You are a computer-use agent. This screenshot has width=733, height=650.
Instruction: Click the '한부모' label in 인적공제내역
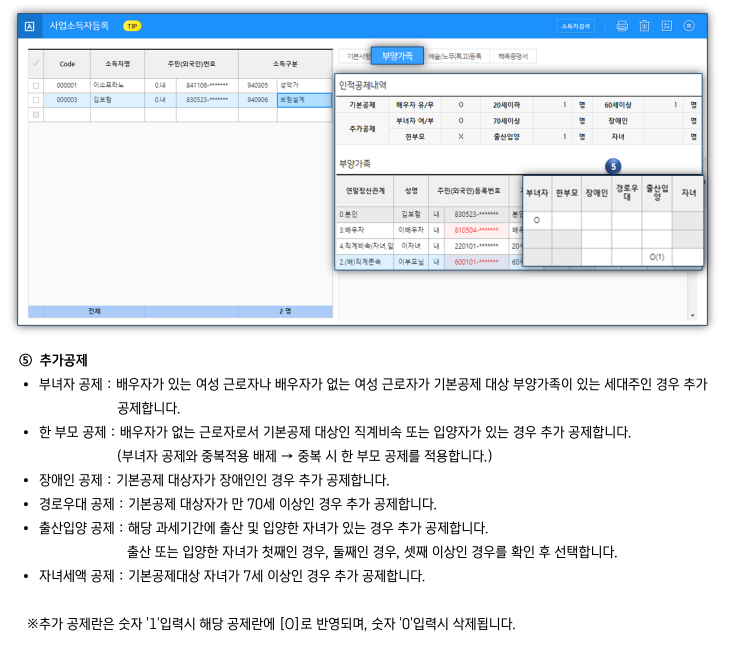coord(415,137)
